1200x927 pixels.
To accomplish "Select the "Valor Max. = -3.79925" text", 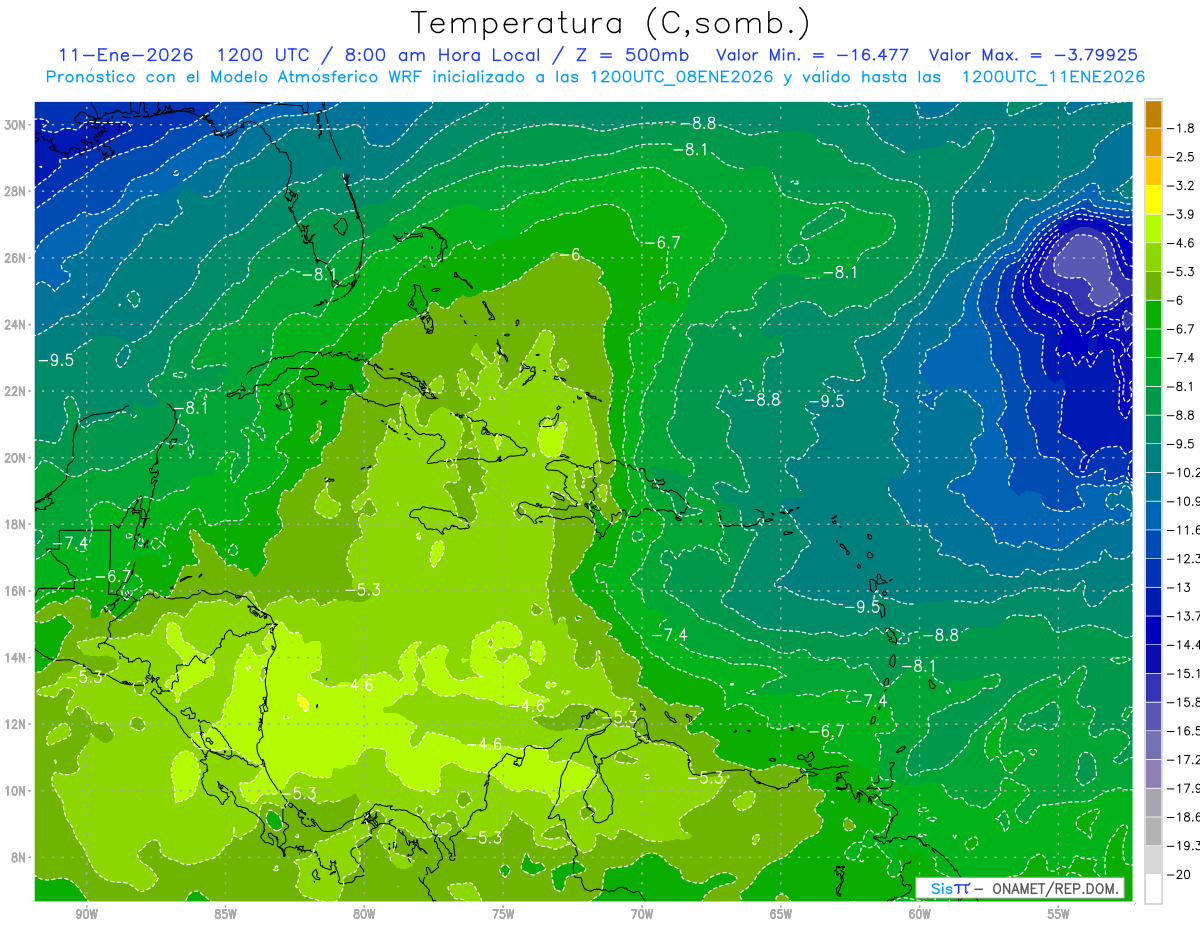I will click(1033, 55).
